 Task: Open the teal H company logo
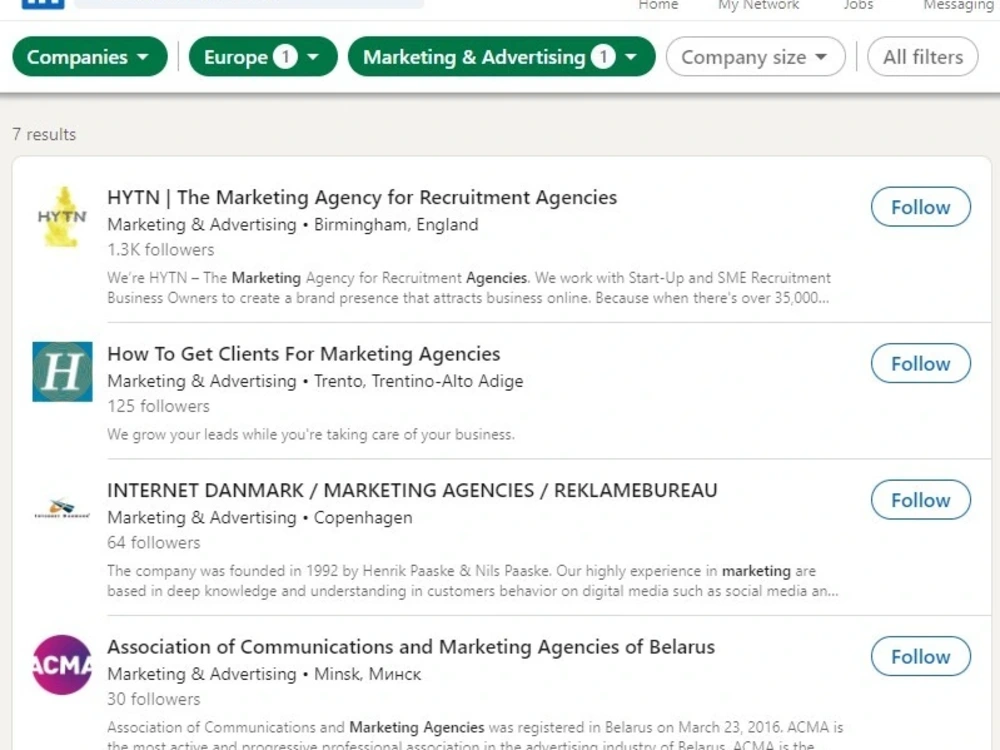point(62,372)
